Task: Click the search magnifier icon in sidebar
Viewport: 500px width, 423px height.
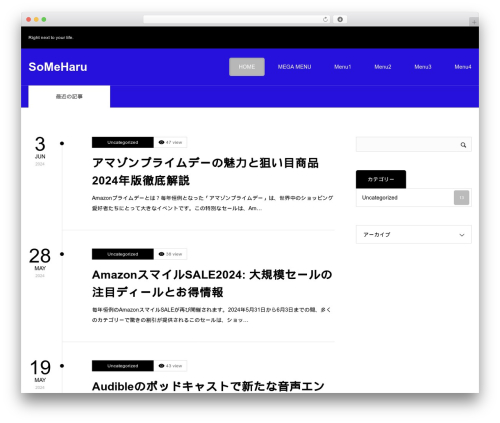Action: click(x=463, y=145)
